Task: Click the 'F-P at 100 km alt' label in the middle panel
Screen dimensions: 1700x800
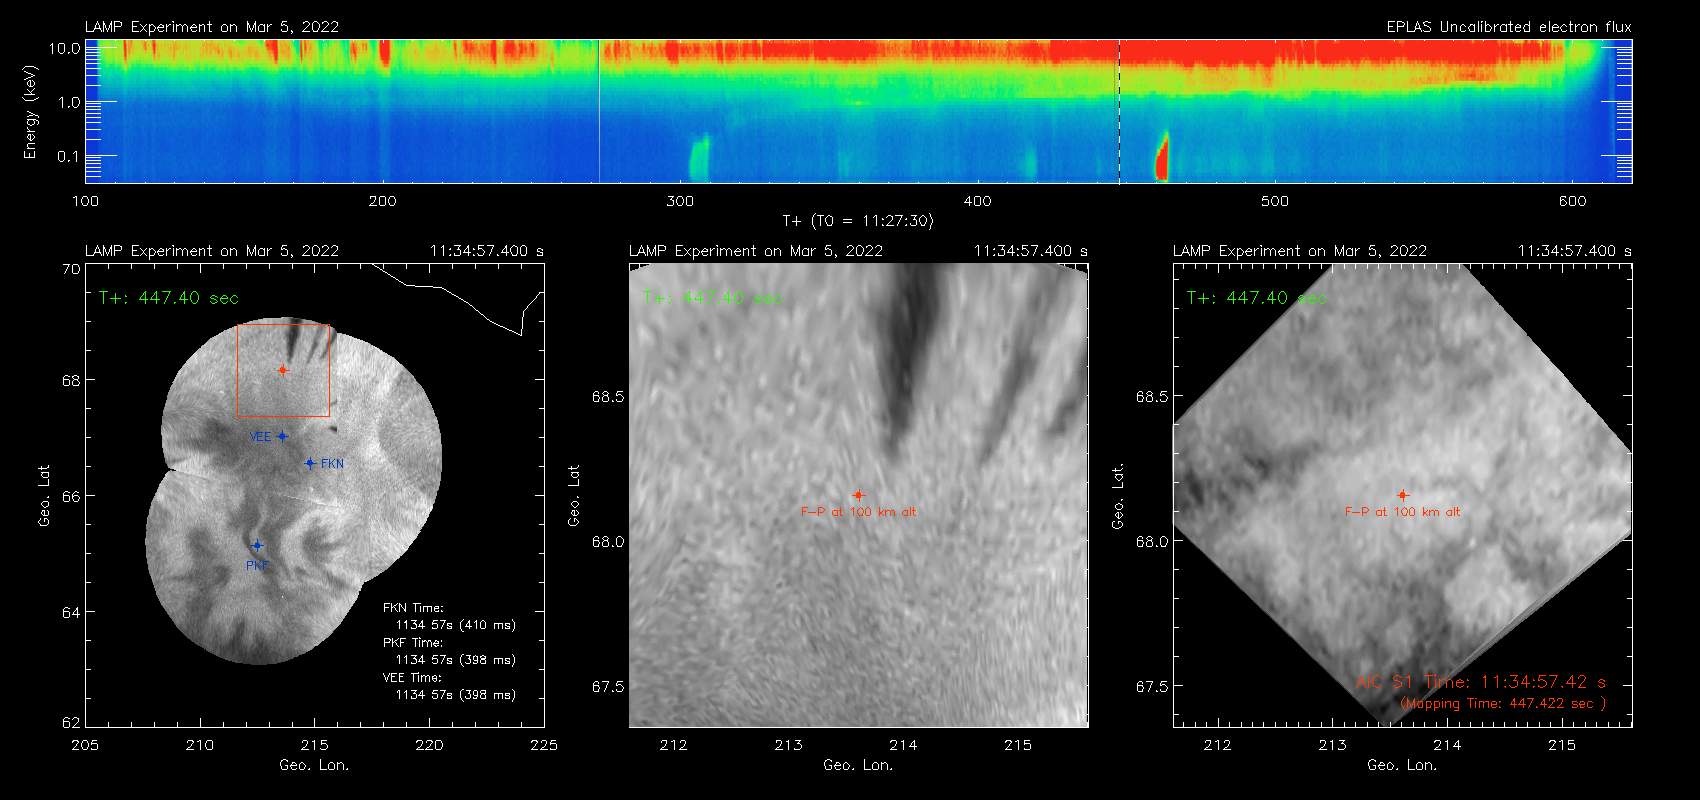Action: click(858, 512)
